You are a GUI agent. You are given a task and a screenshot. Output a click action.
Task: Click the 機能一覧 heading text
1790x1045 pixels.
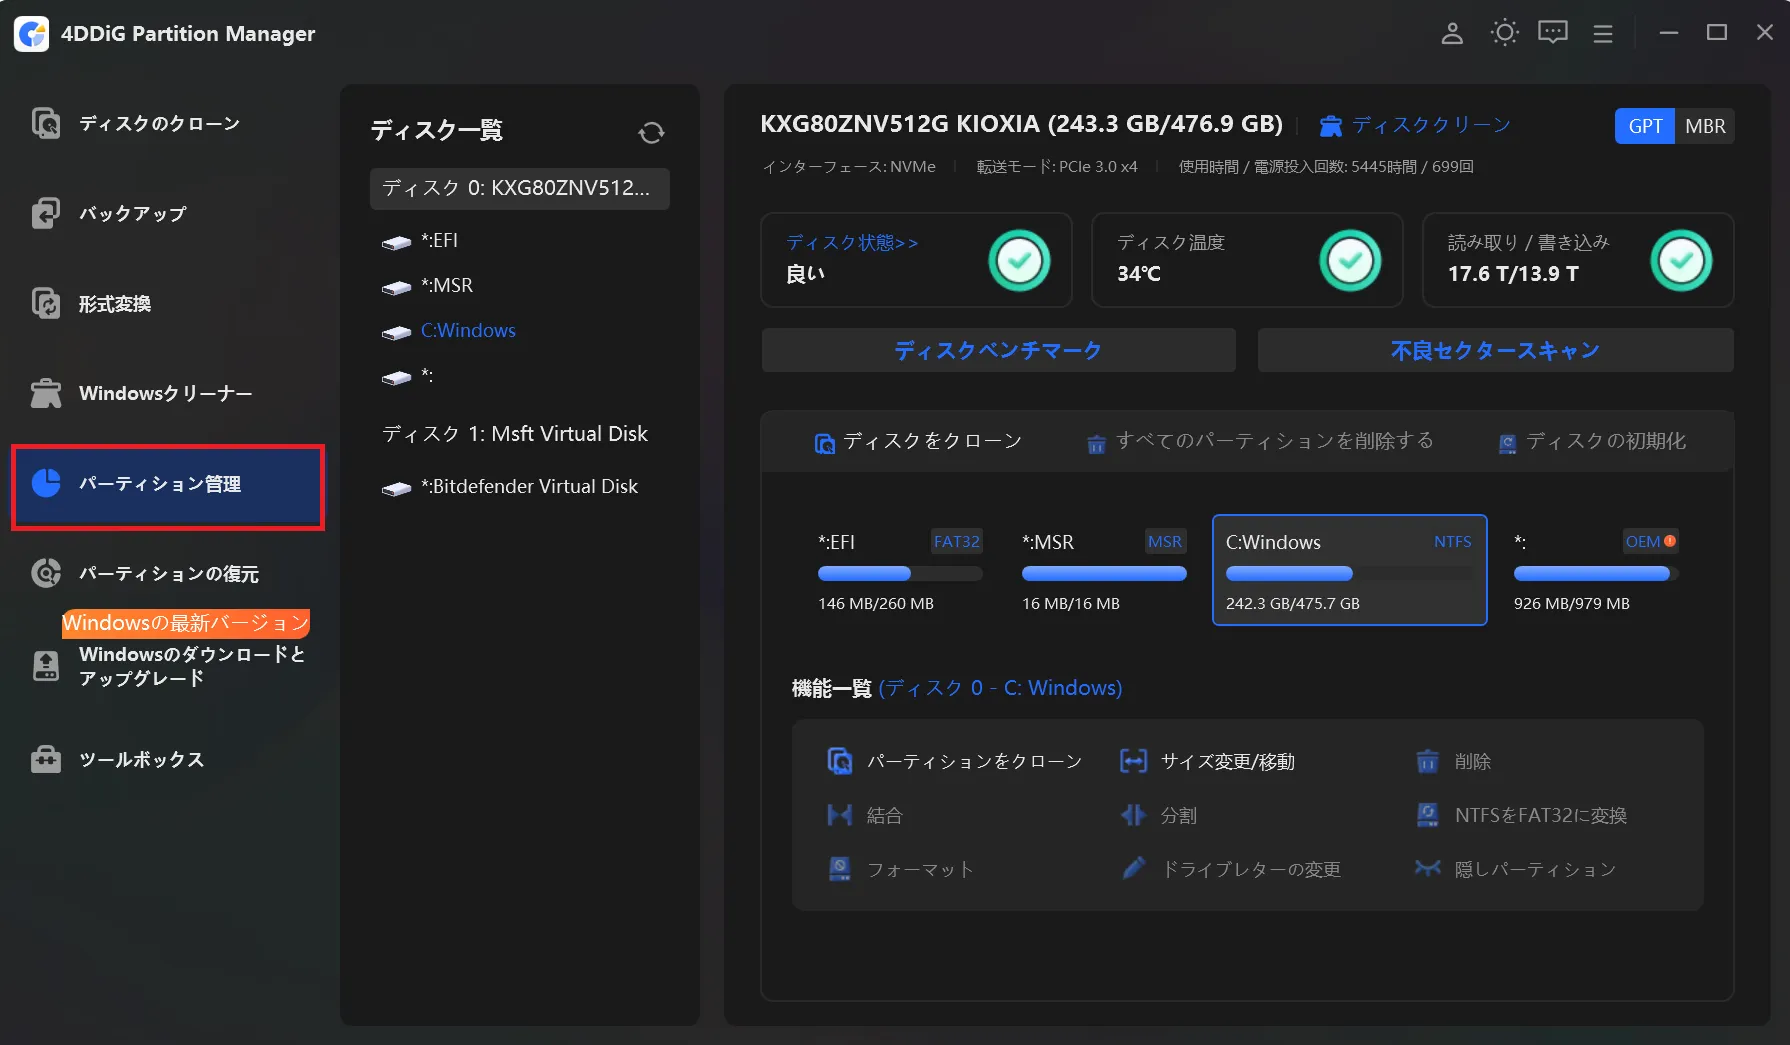point(832,688)
